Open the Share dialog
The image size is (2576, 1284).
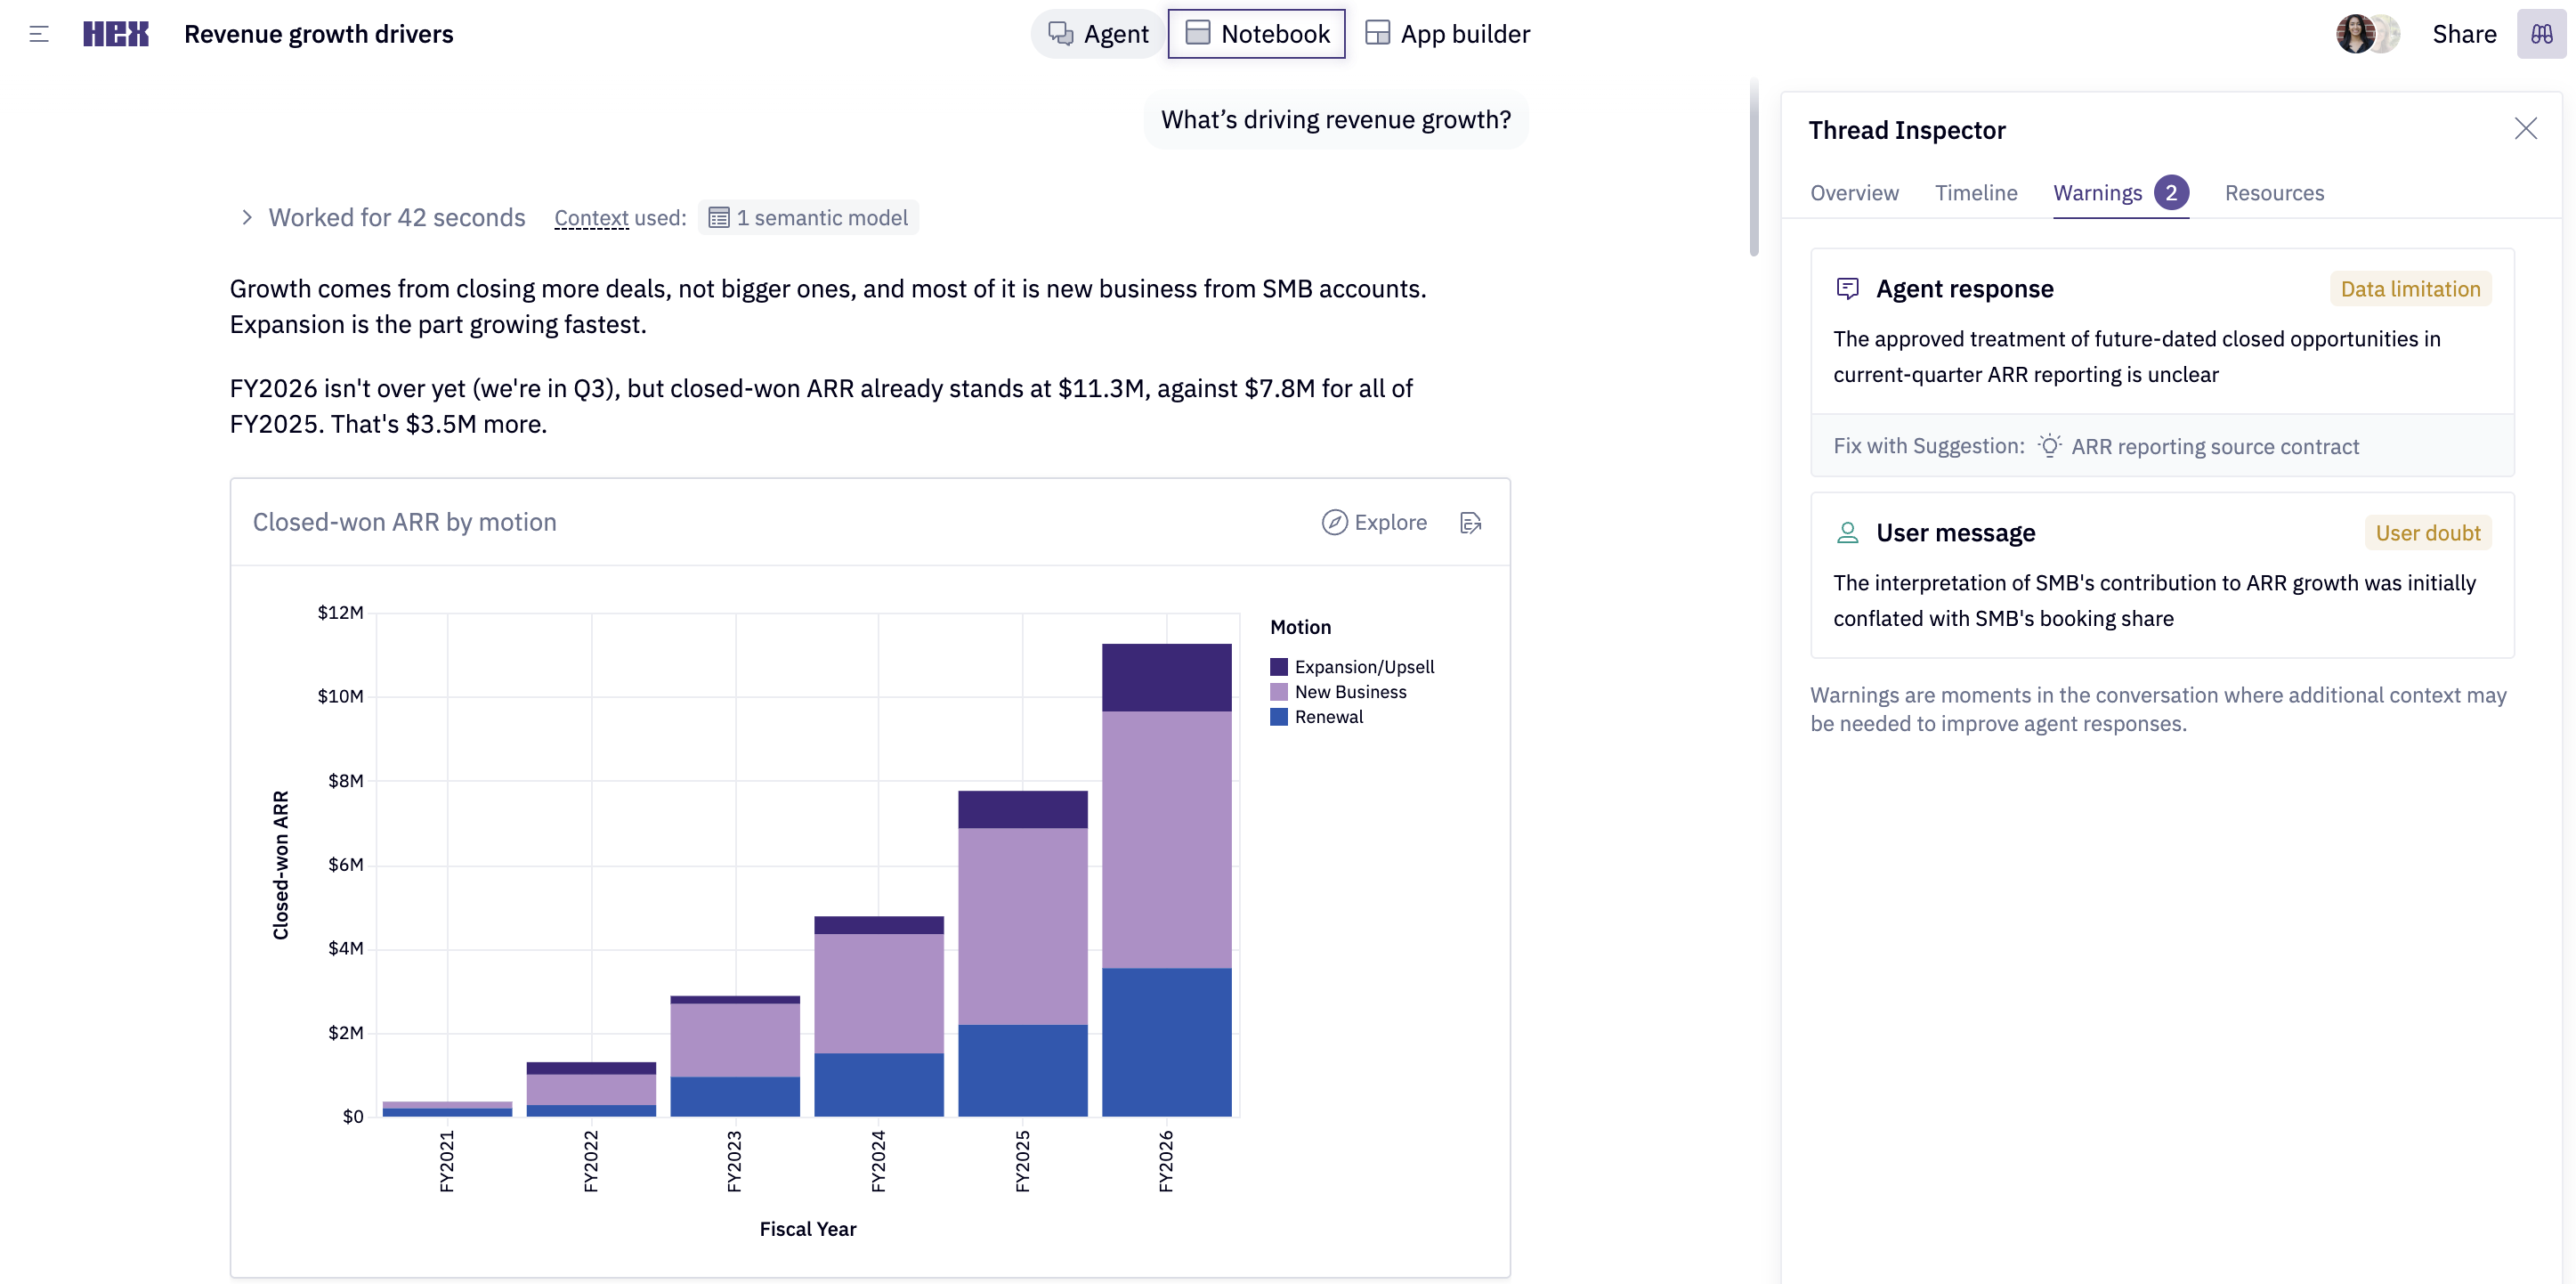coord(2463,34)
